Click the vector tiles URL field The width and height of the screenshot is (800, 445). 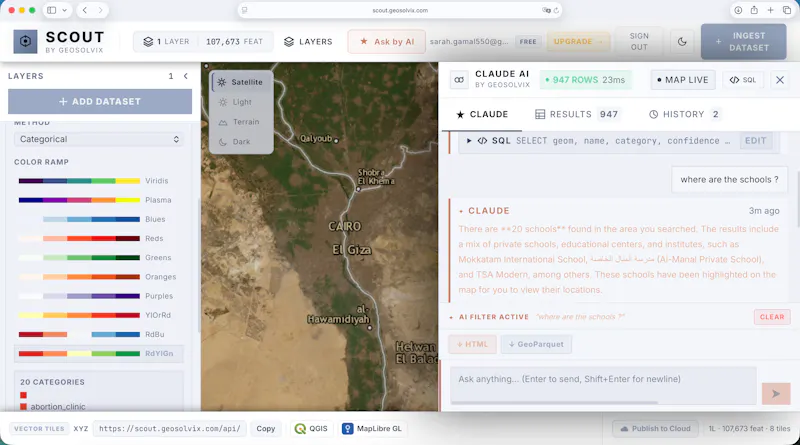point(170,429)
